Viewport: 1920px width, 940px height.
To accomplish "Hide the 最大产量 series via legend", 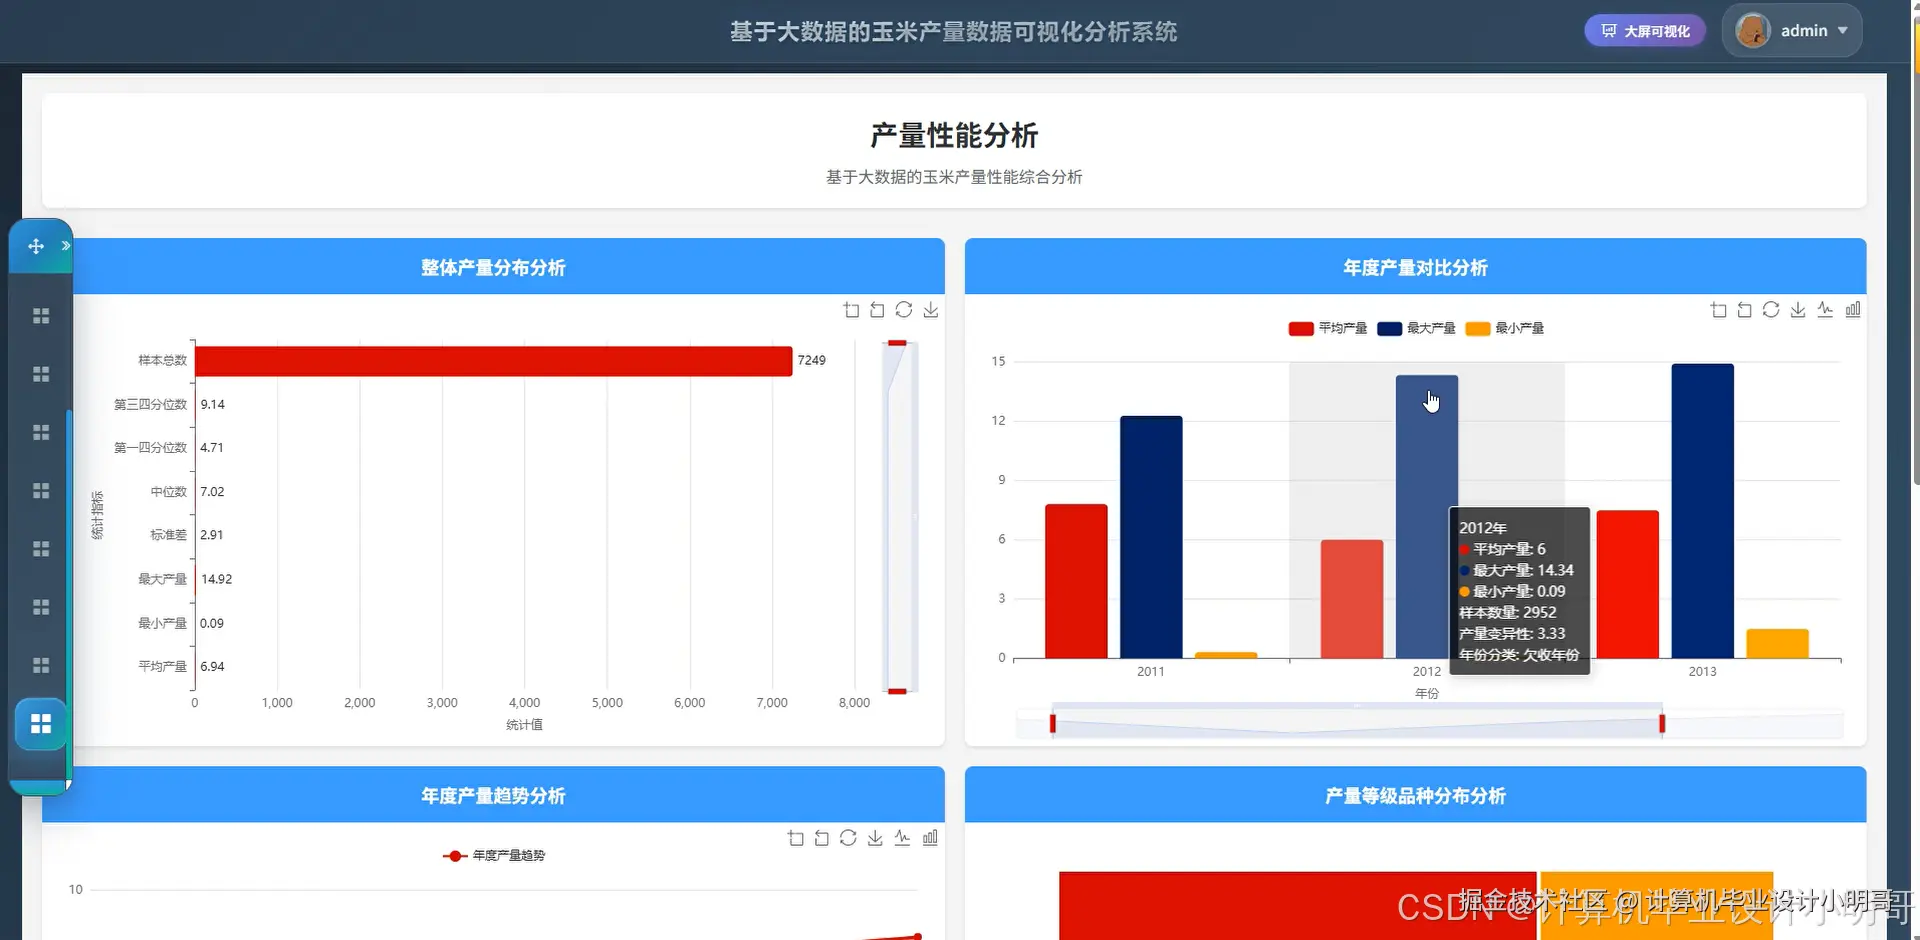I will pyautogui.click(x=1415, y=328).
